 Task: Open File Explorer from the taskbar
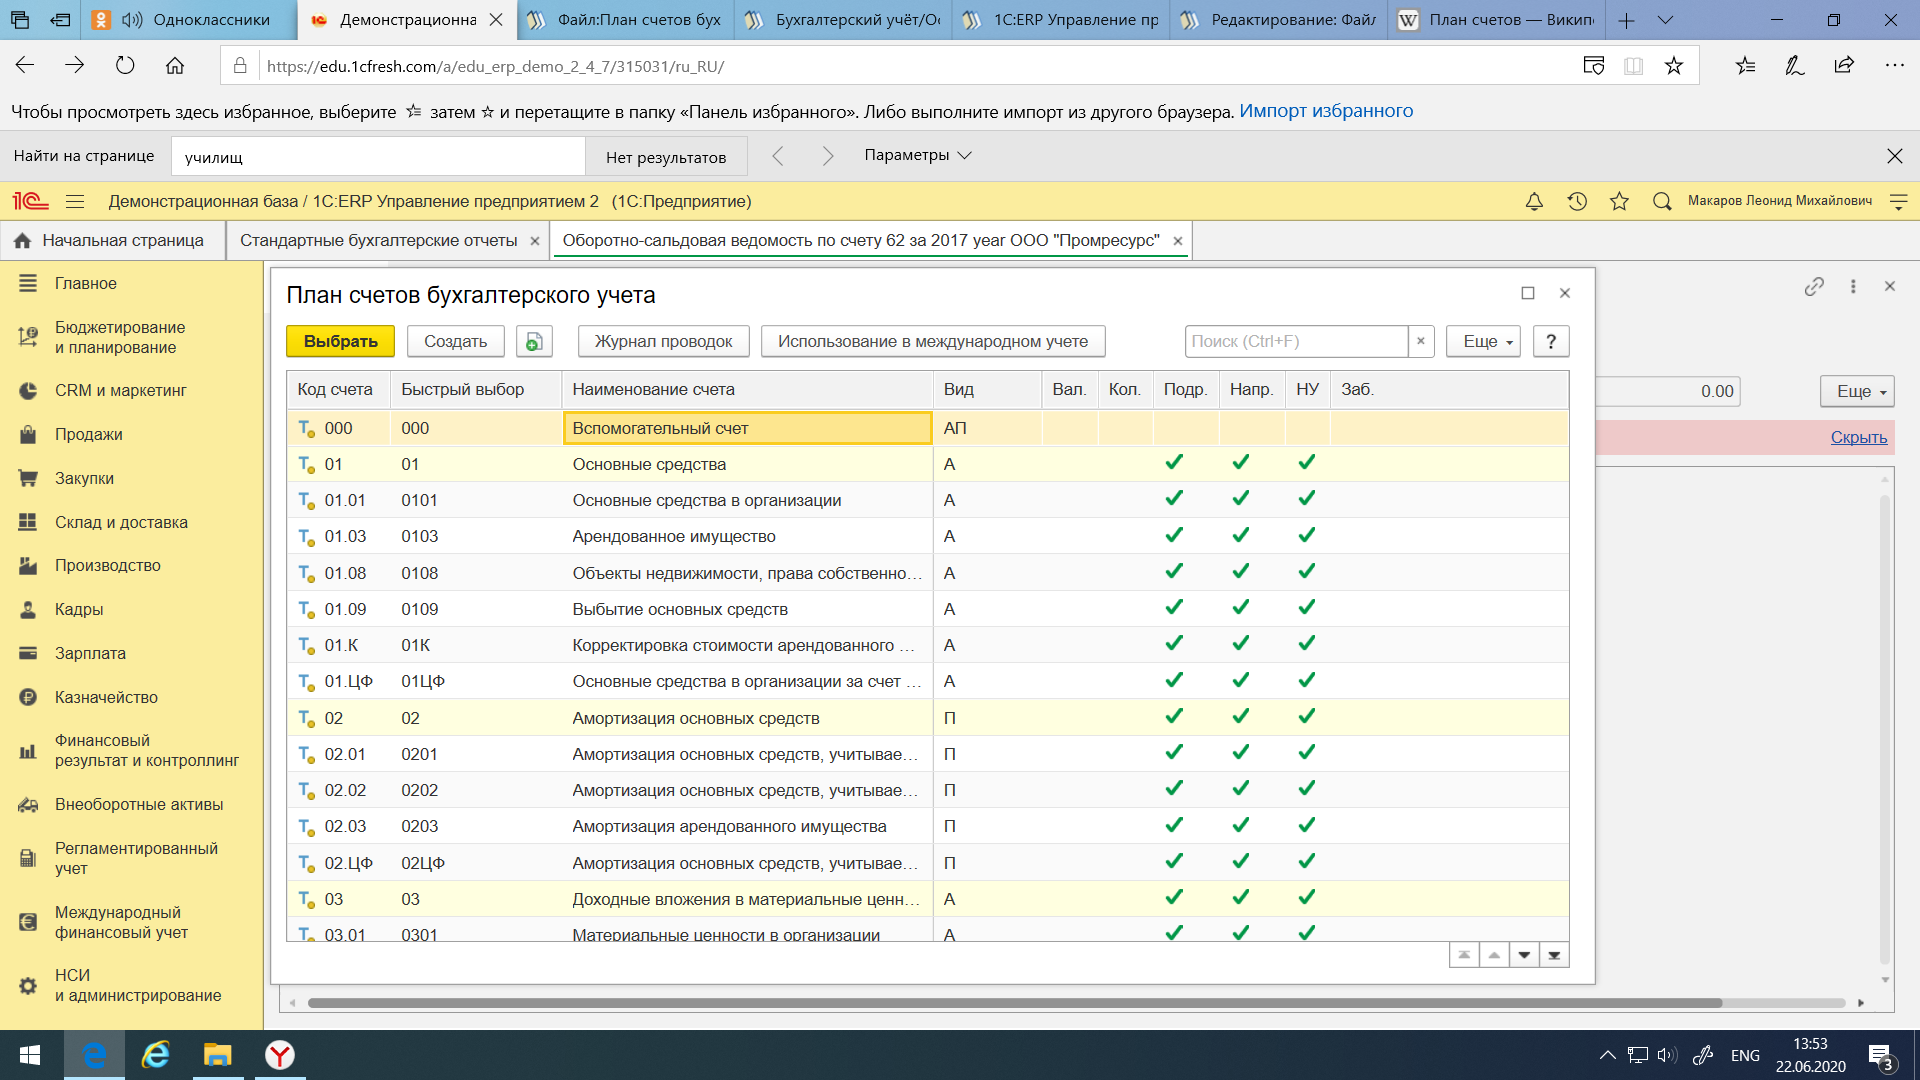(217, 1055)
